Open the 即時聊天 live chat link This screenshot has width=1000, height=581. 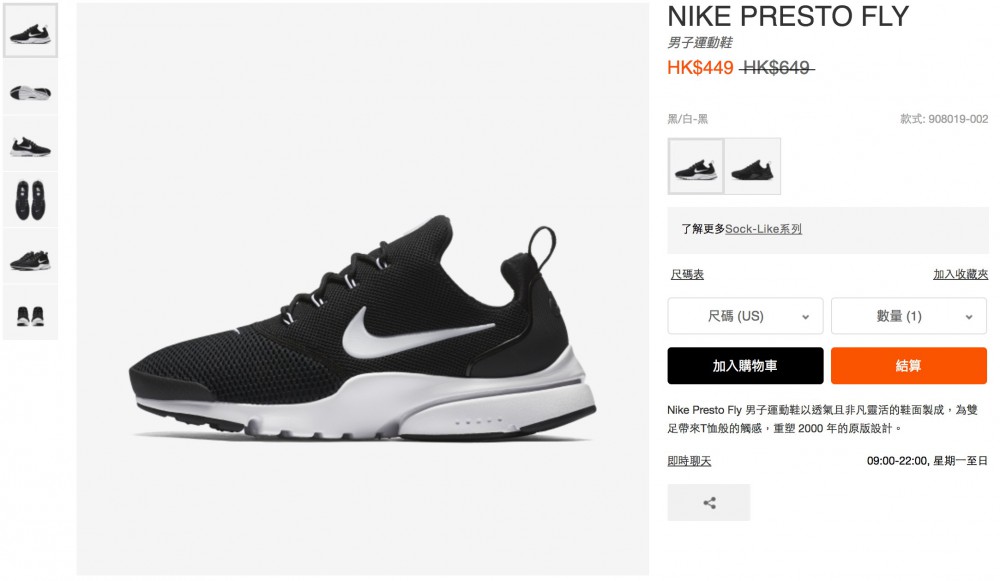tap(689, 460)
